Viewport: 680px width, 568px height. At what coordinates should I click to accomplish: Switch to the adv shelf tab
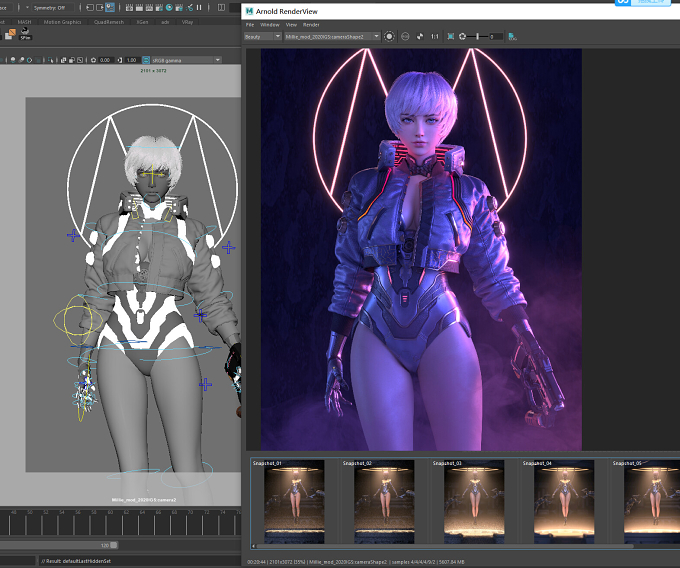coord(165,22)
